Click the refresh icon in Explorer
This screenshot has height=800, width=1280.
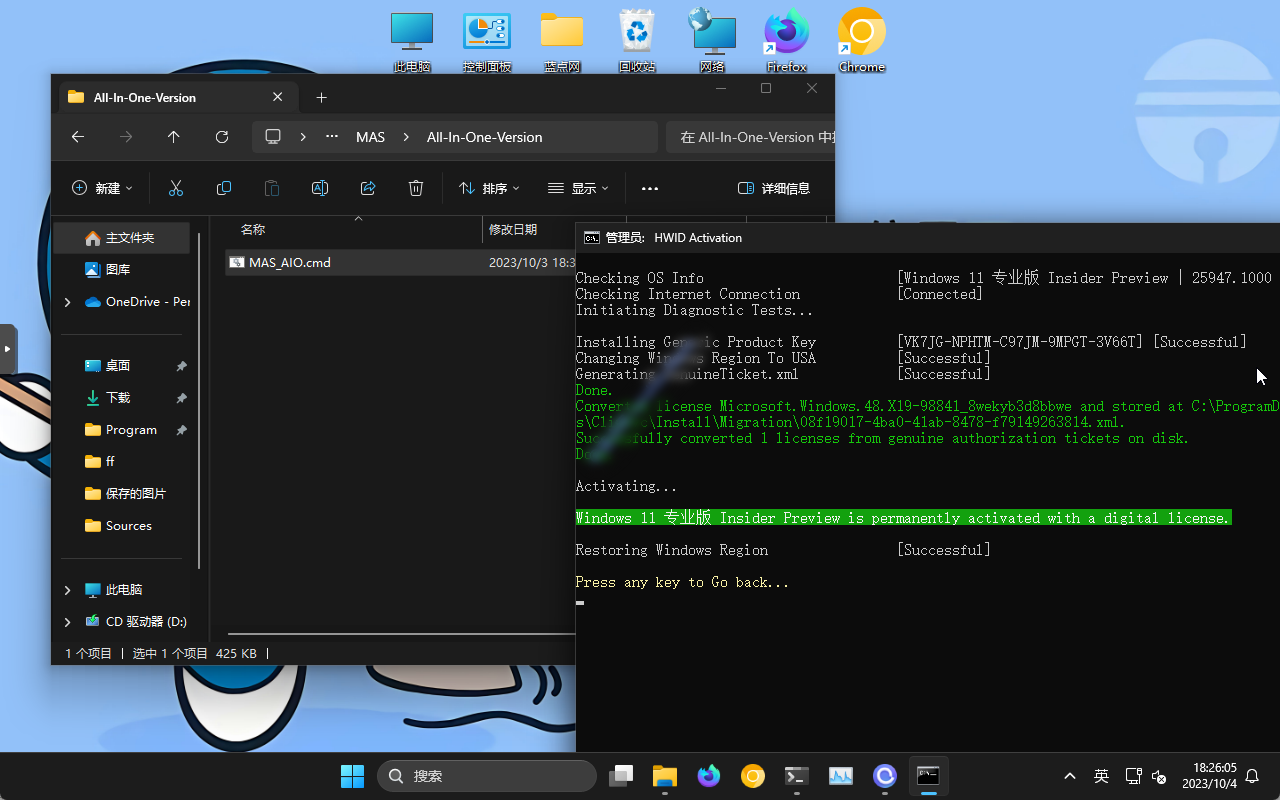tap(222, 137)
